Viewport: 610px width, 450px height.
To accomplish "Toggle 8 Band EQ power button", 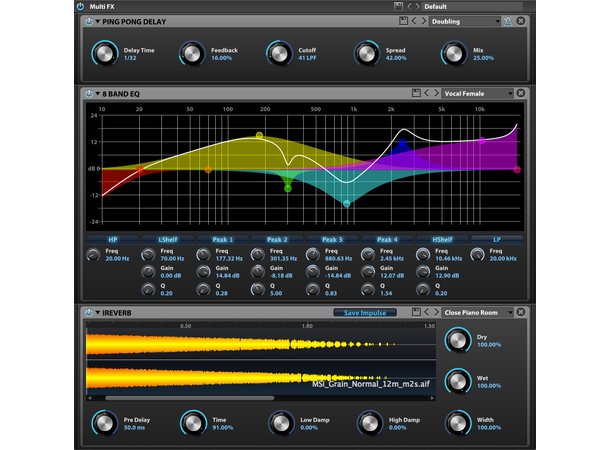I will click(x=89, y=93).
